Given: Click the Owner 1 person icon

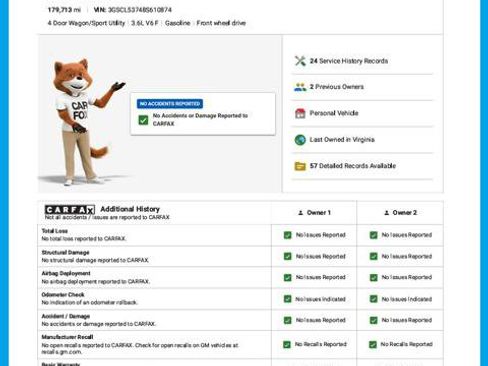Looking at the screenshot, I should pyautogui.click(x=300, y=213).
